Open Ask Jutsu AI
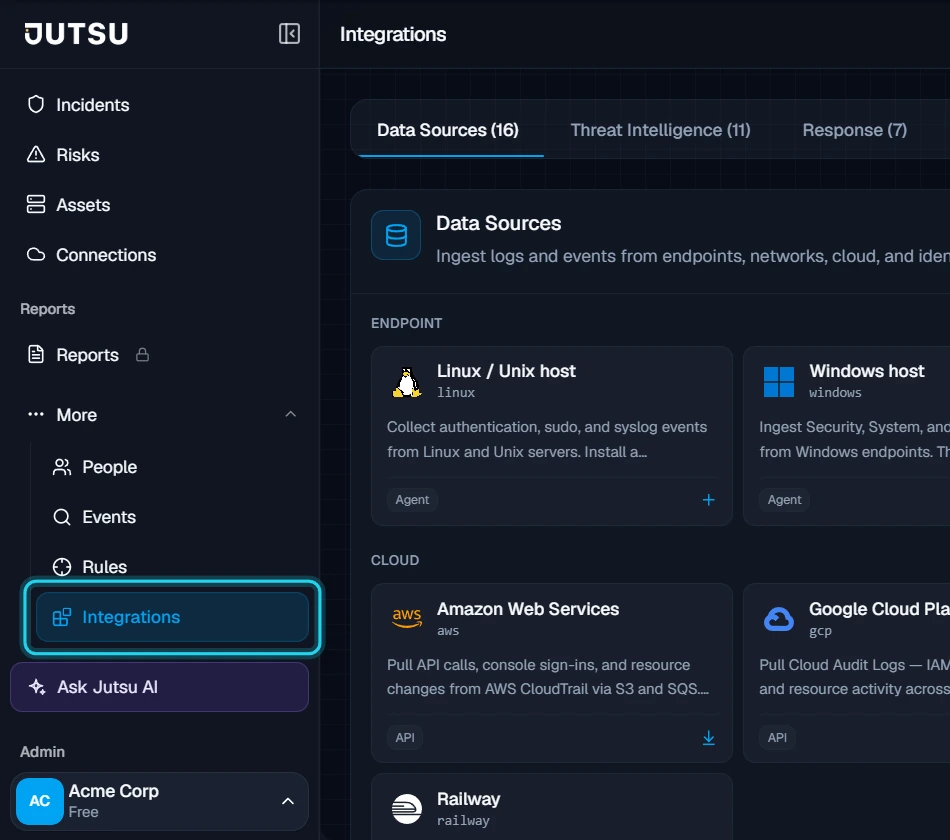 (159, 687)
